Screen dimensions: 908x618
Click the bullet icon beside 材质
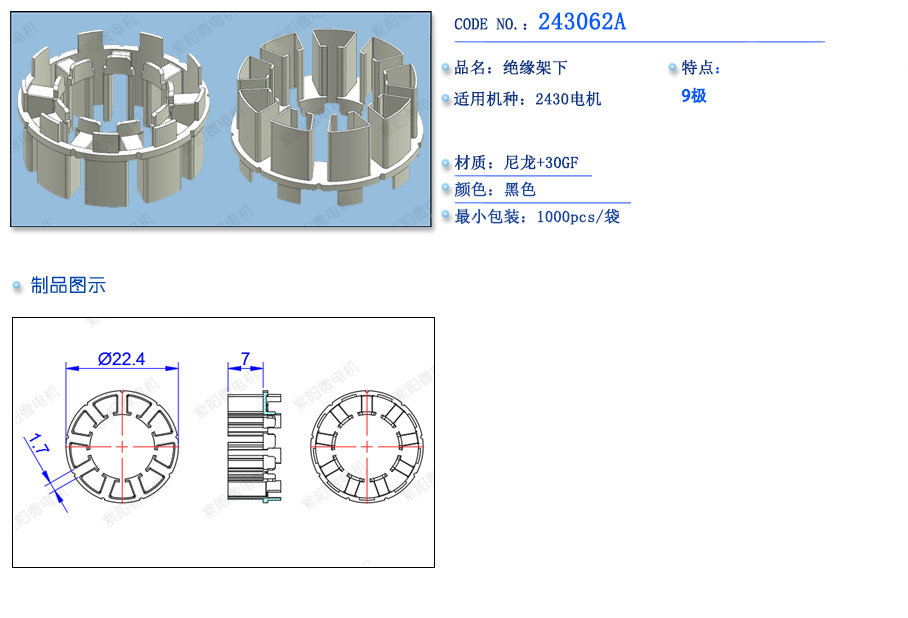446,163
